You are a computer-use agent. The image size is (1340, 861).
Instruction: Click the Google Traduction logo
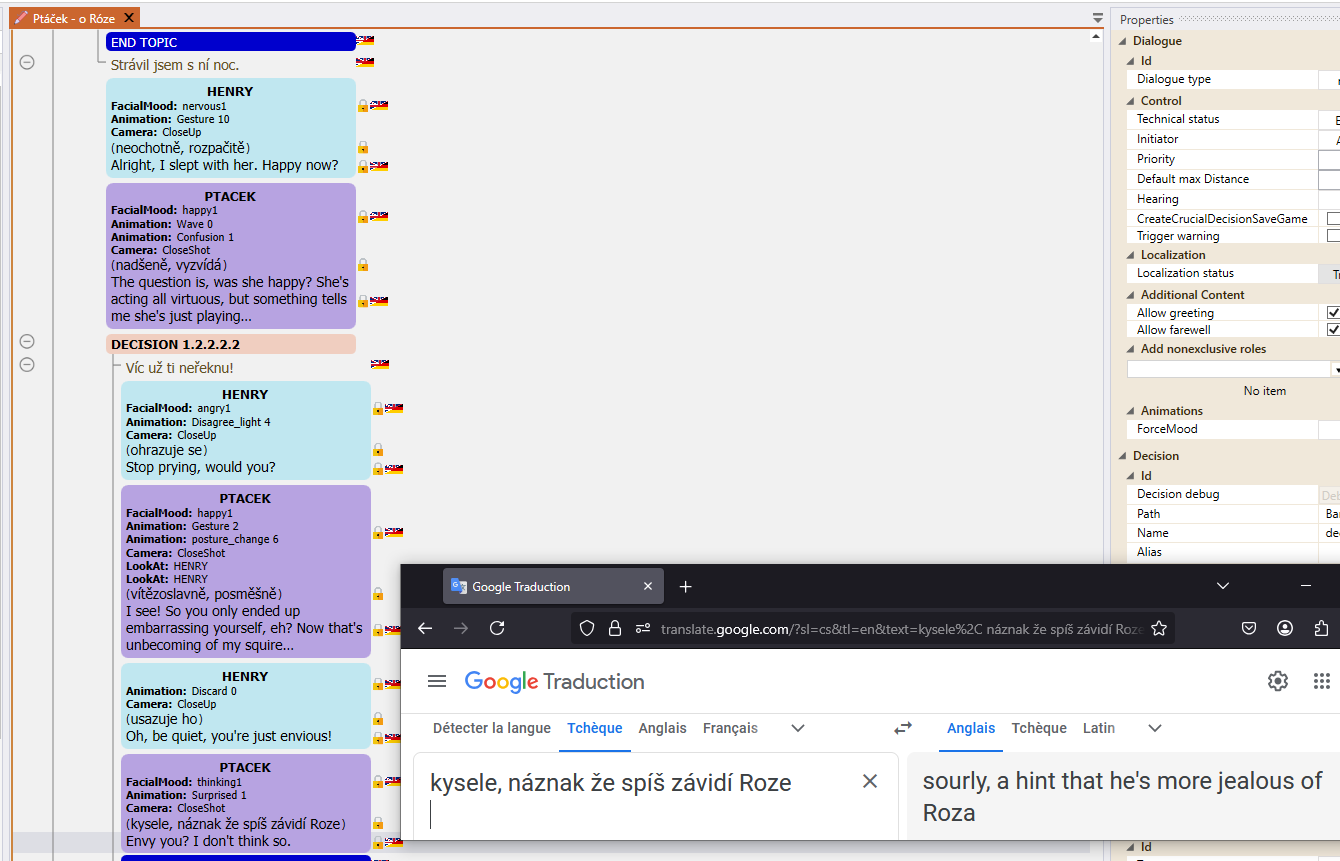click(x=555, y=681)
